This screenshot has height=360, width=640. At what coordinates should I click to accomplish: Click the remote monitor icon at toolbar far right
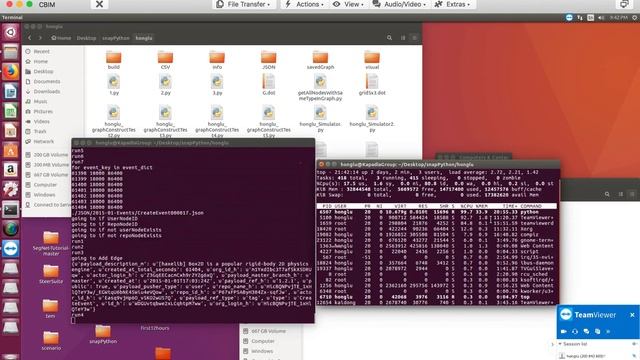click(624, 4)
